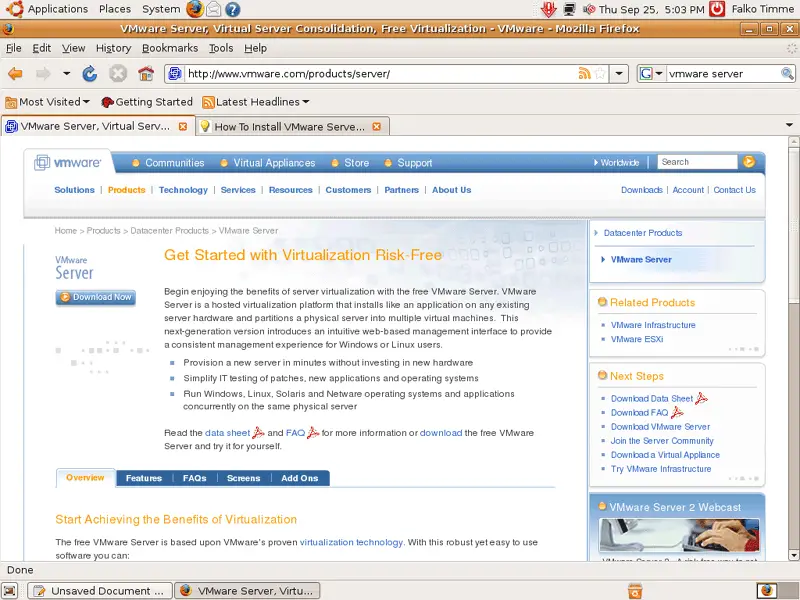Click the Join the Server Community link
Viewport: 800px width, 600px height.
(662, 440)
